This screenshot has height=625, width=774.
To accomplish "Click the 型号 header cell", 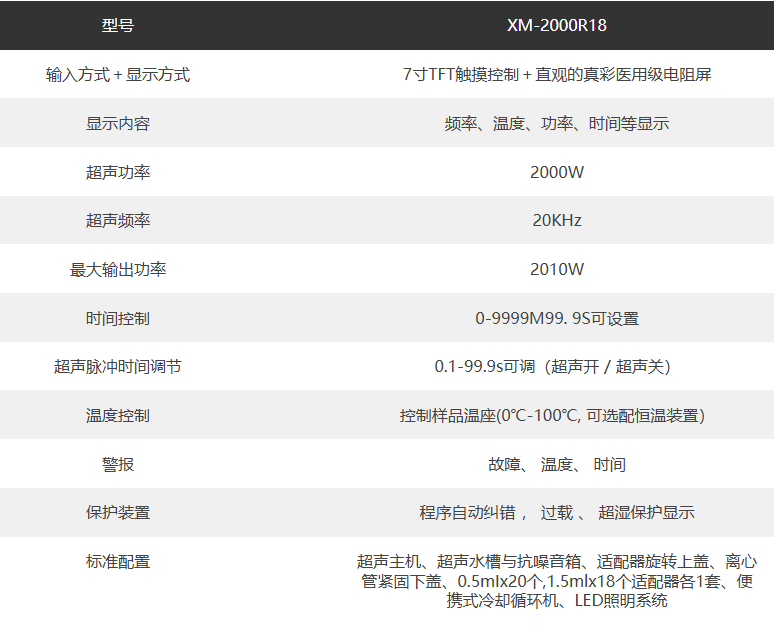I will click(117, 26).
